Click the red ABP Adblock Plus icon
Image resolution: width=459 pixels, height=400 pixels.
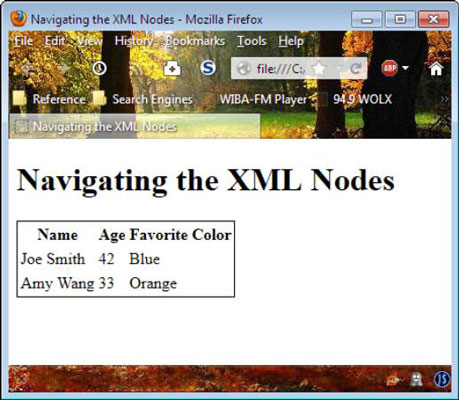tap(390, 68)
